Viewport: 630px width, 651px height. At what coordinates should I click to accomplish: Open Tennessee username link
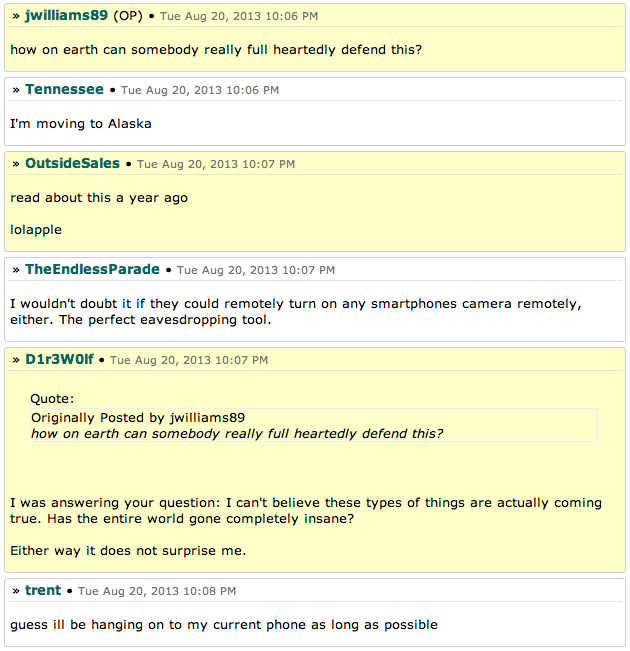pos(64,90)
